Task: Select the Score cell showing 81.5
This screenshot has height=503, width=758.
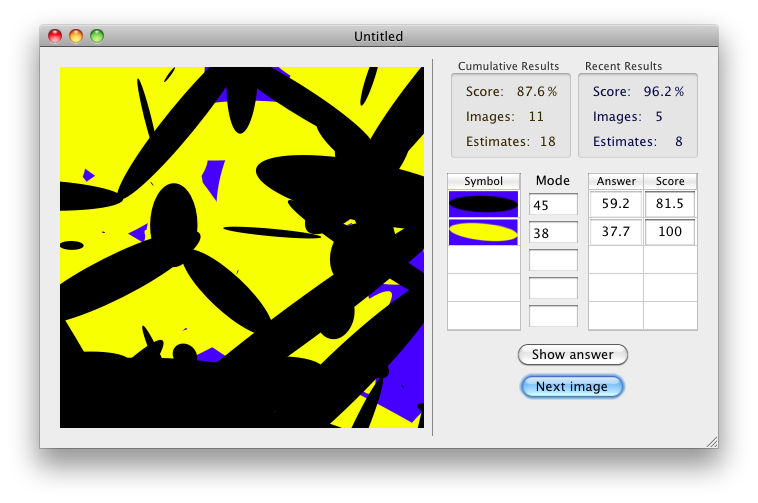Action: click(x=669, y=204)
